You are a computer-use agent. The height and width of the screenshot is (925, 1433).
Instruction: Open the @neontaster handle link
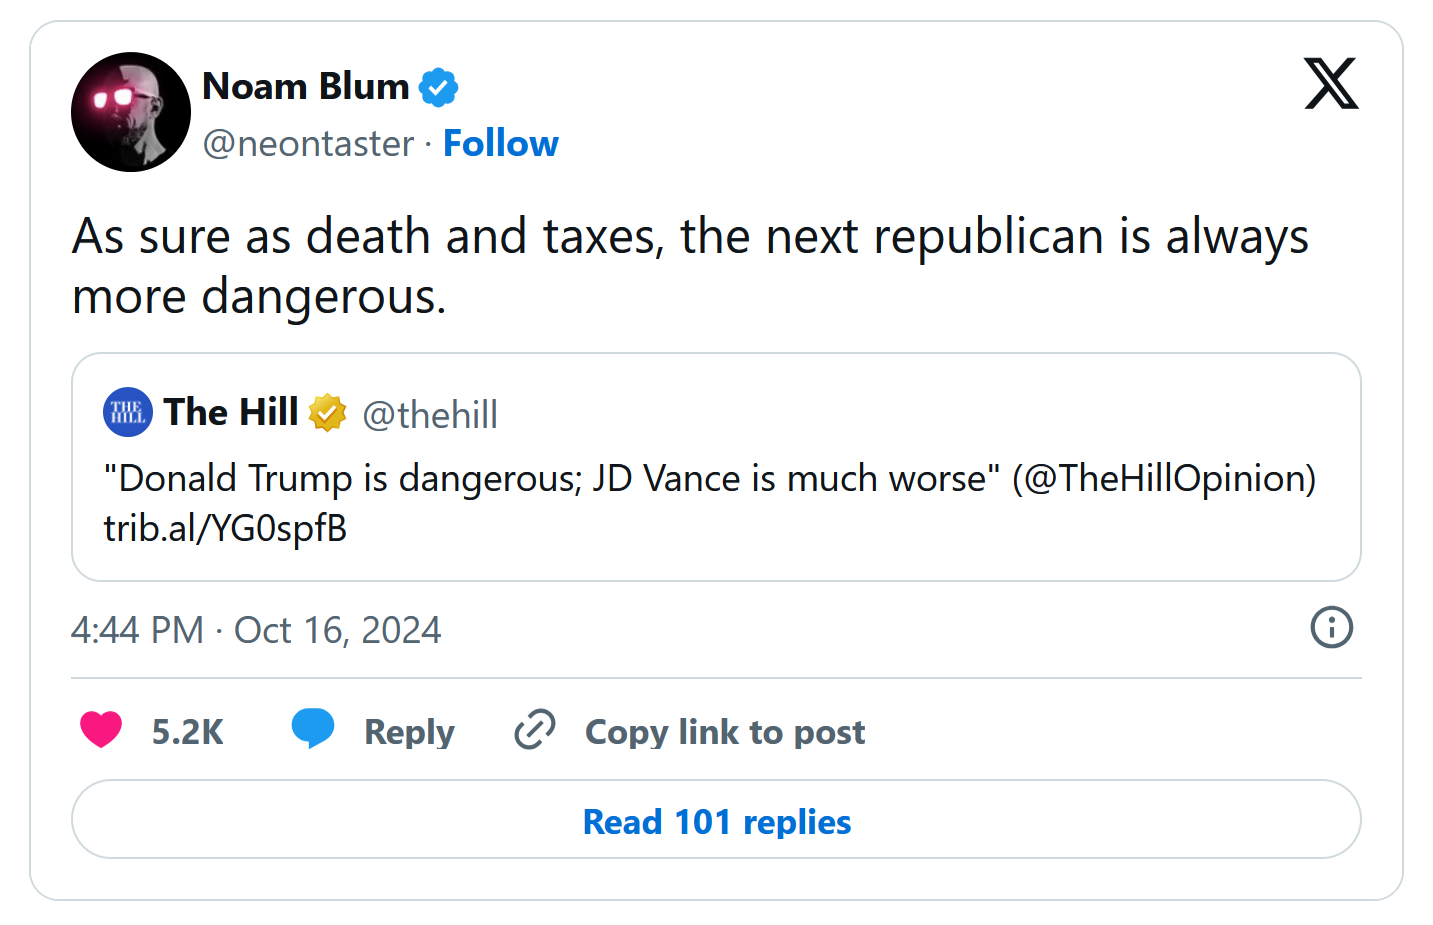coord(308,144)
